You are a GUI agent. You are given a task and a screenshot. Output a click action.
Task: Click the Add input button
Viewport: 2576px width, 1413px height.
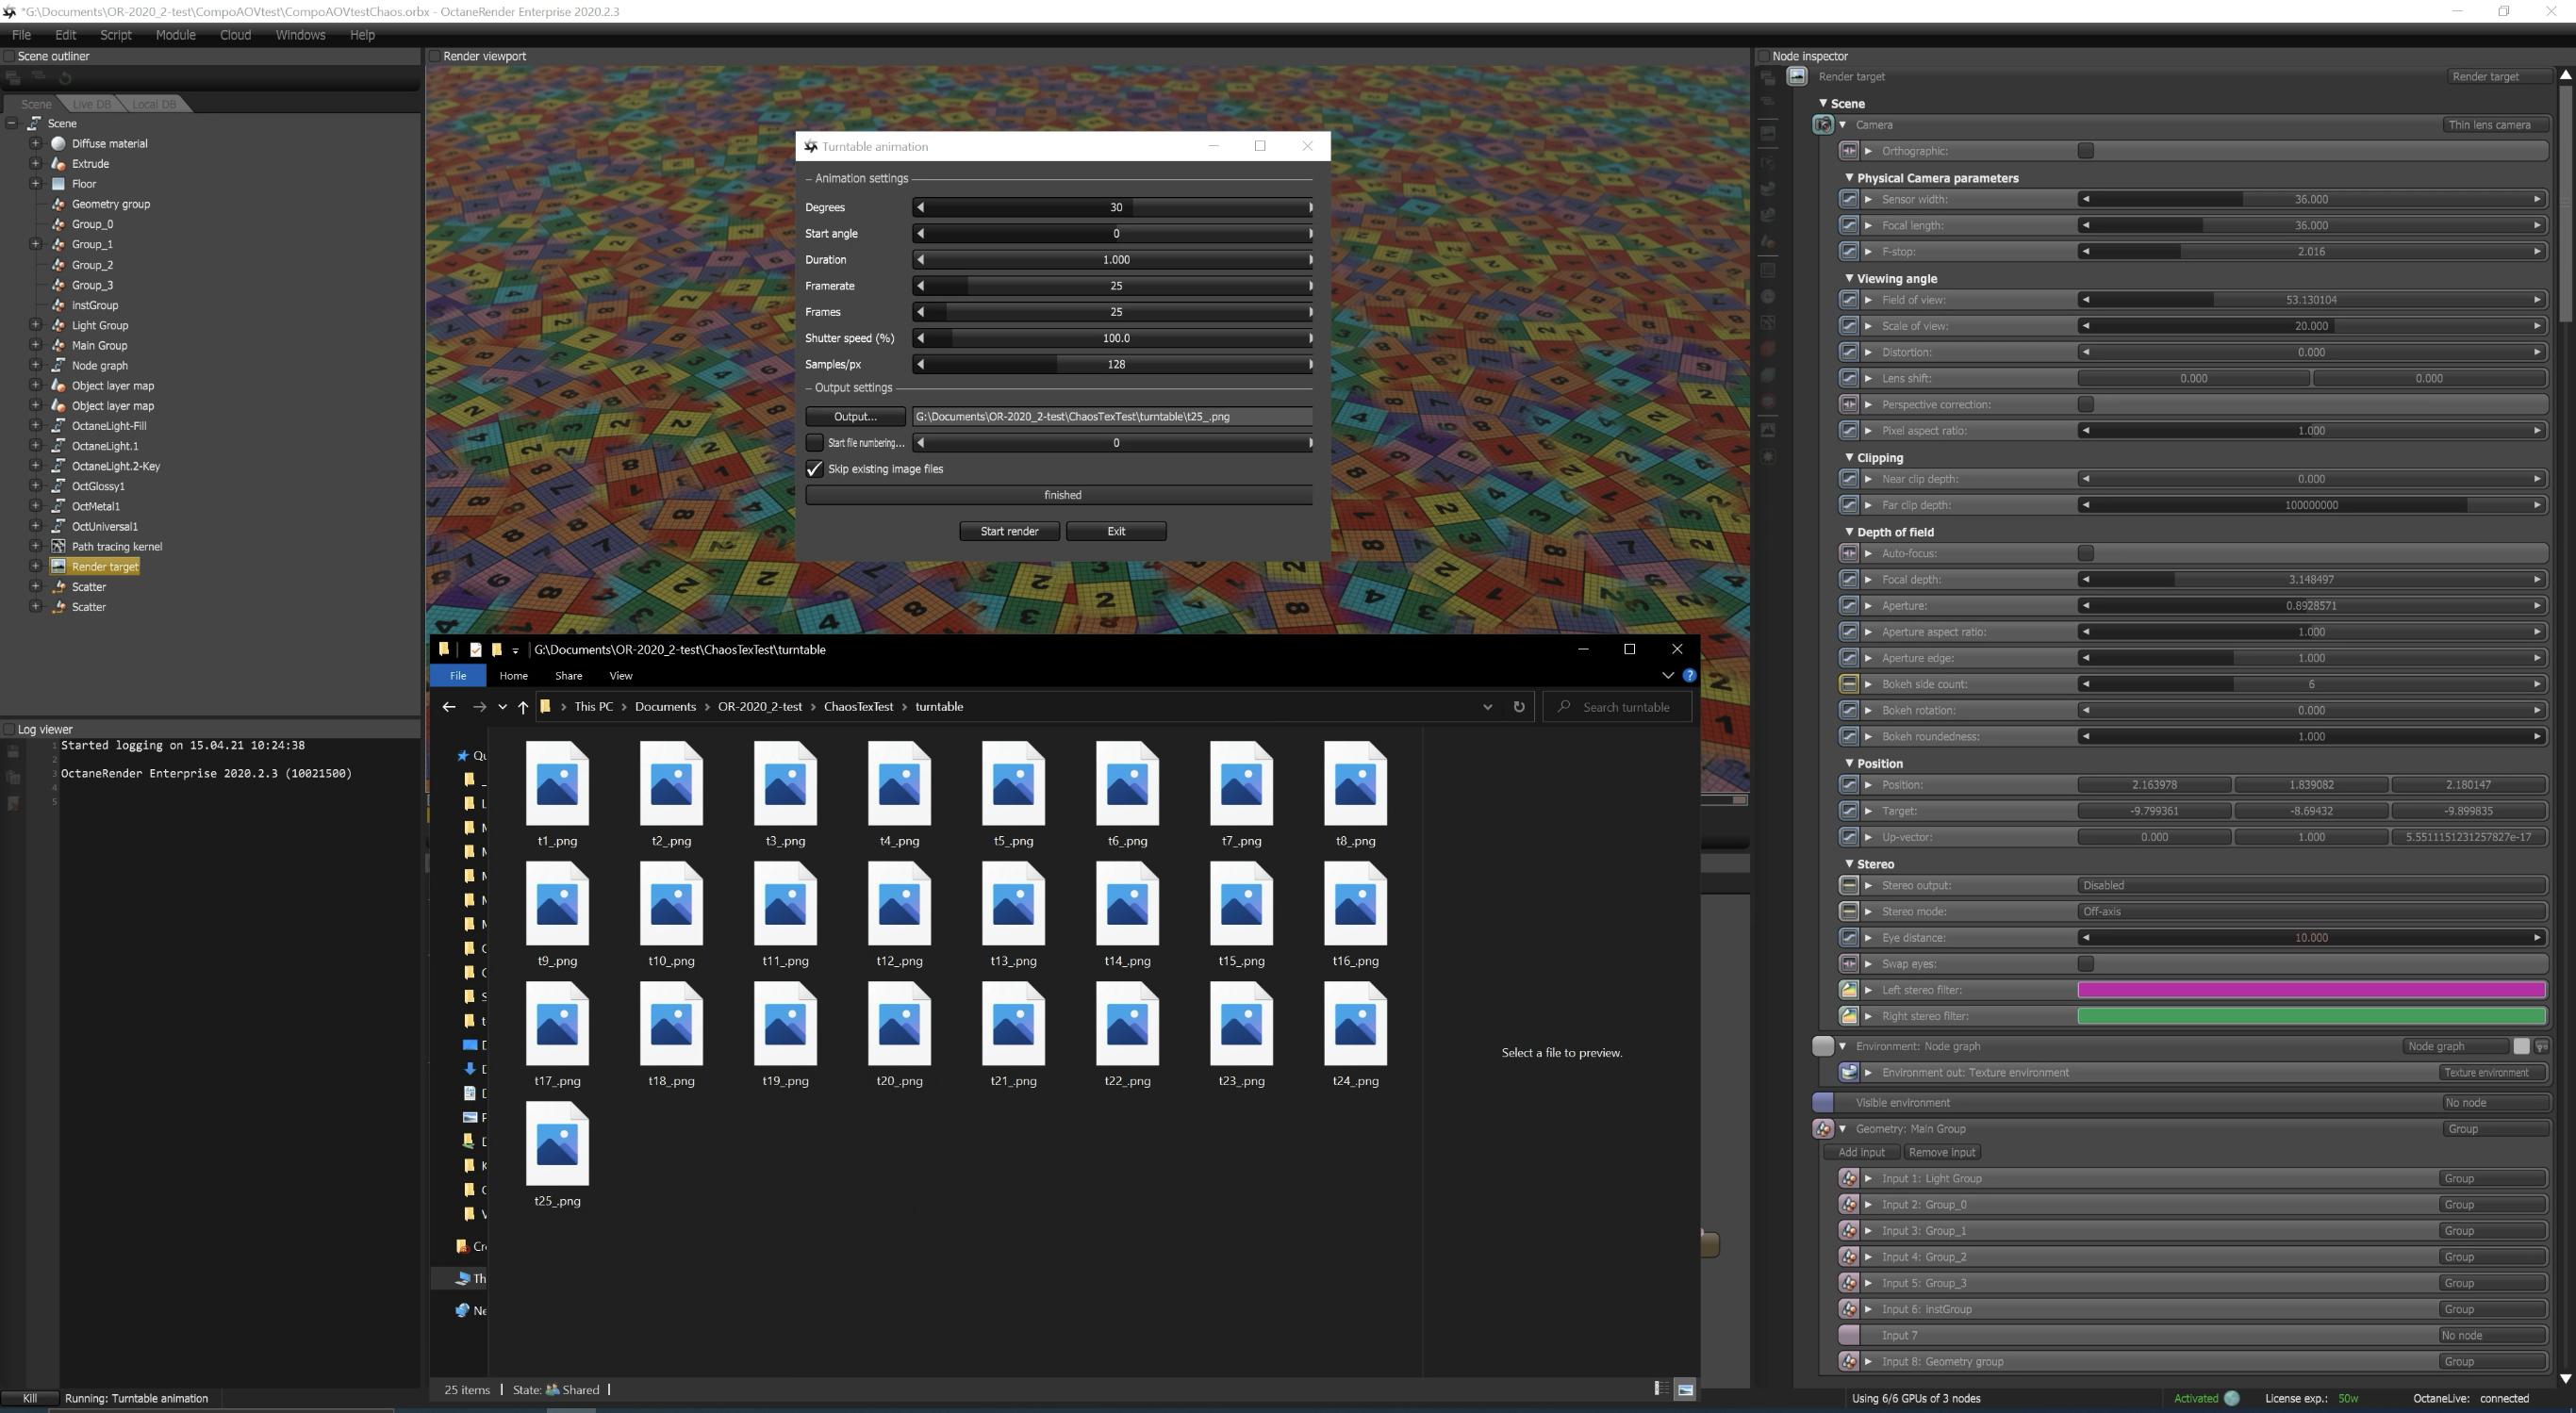pyautogui.click(x=1861, y=1152)
